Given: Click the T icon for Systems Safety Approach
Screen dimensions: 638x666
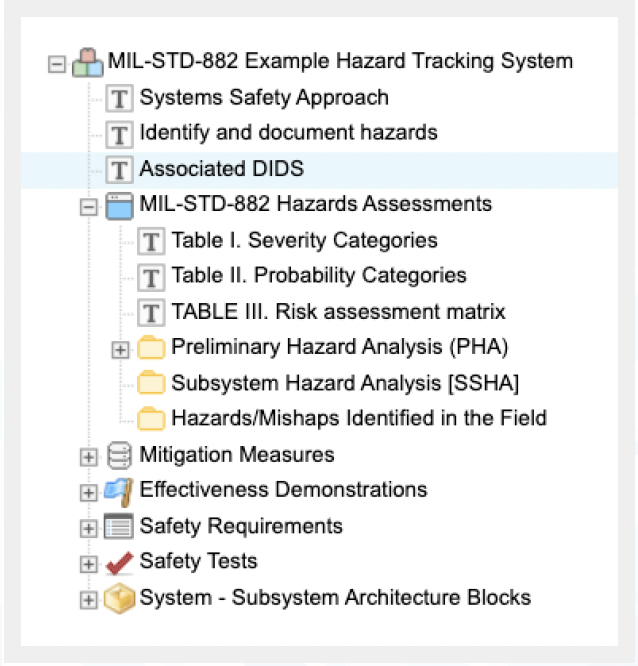Looking at the screenshot, I should pos(119,99).
